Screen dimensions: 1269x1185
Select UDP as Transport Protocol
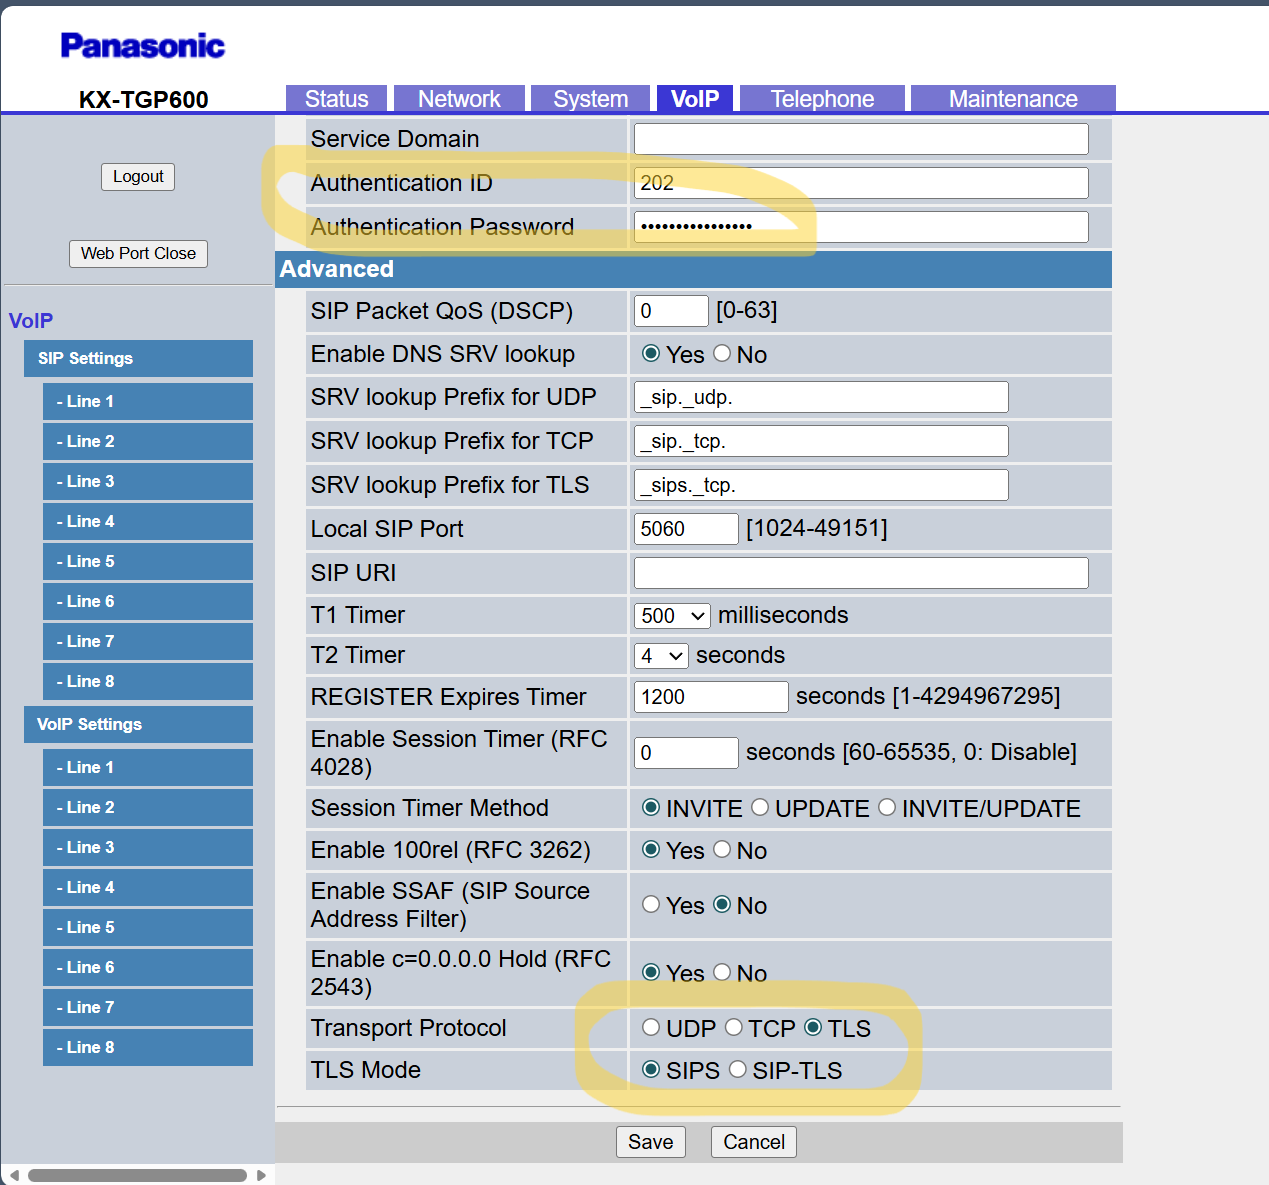coord(651,1028)
